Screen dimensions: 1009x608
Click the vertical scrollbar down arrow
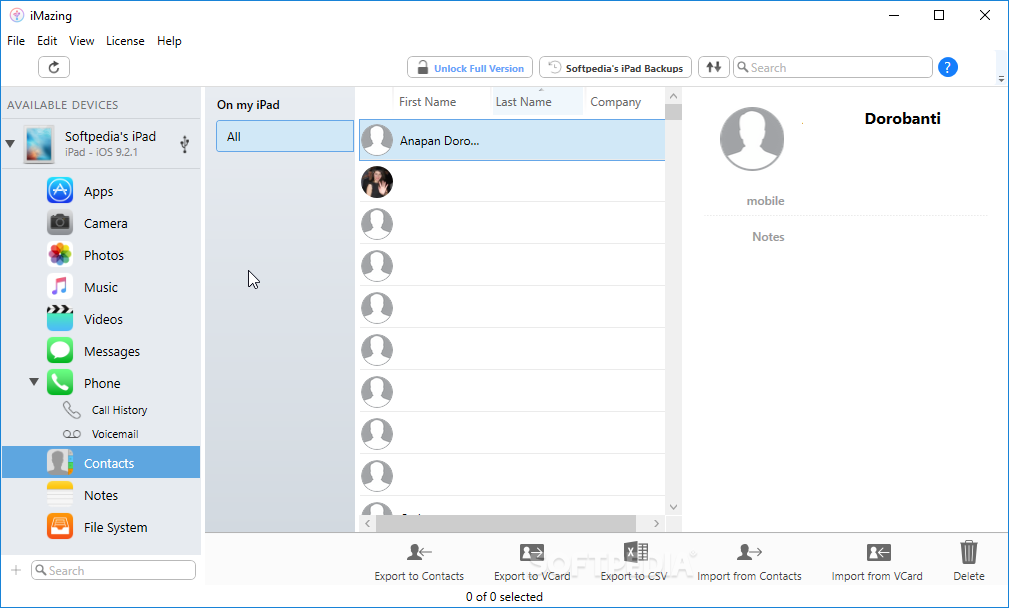(673, 507)
